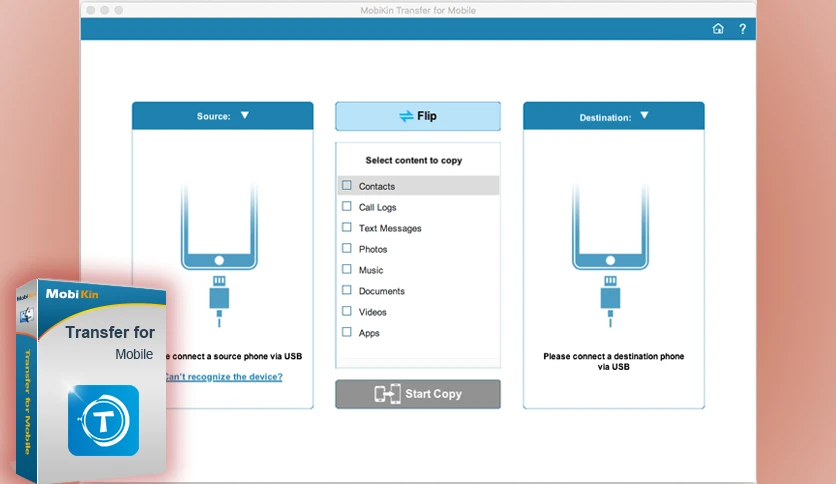Click the connect a source phone via USB text

(234, 356)
